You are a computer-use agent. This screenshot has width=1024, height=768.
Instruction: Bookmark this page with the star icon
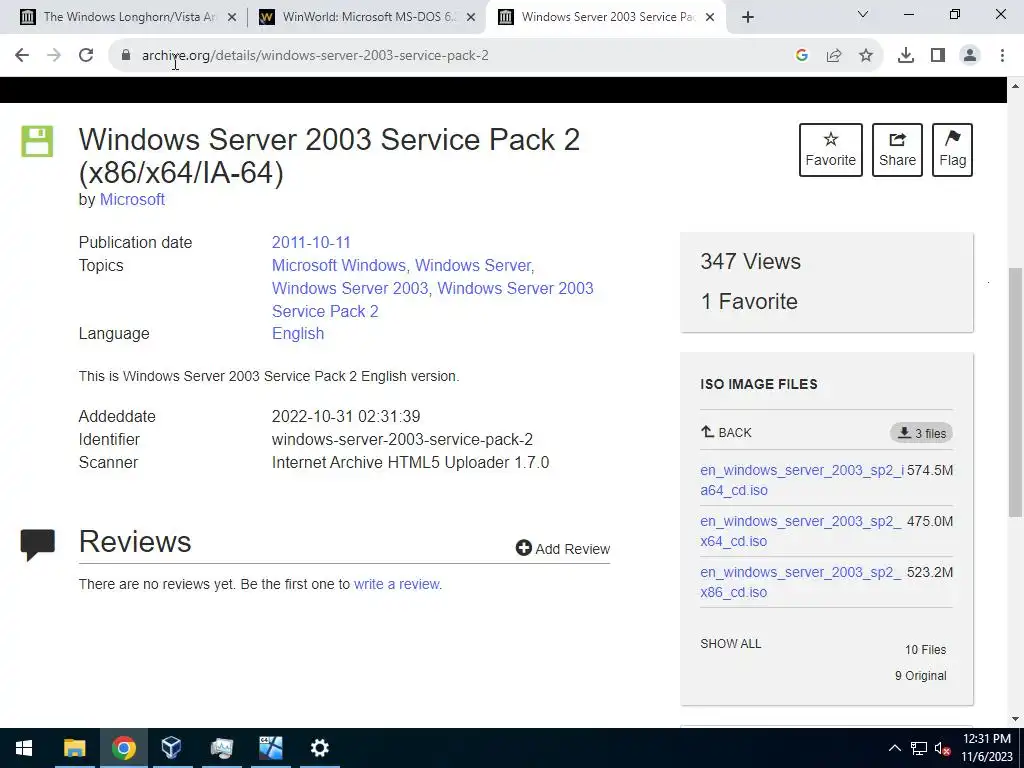(x=866, y=56)
